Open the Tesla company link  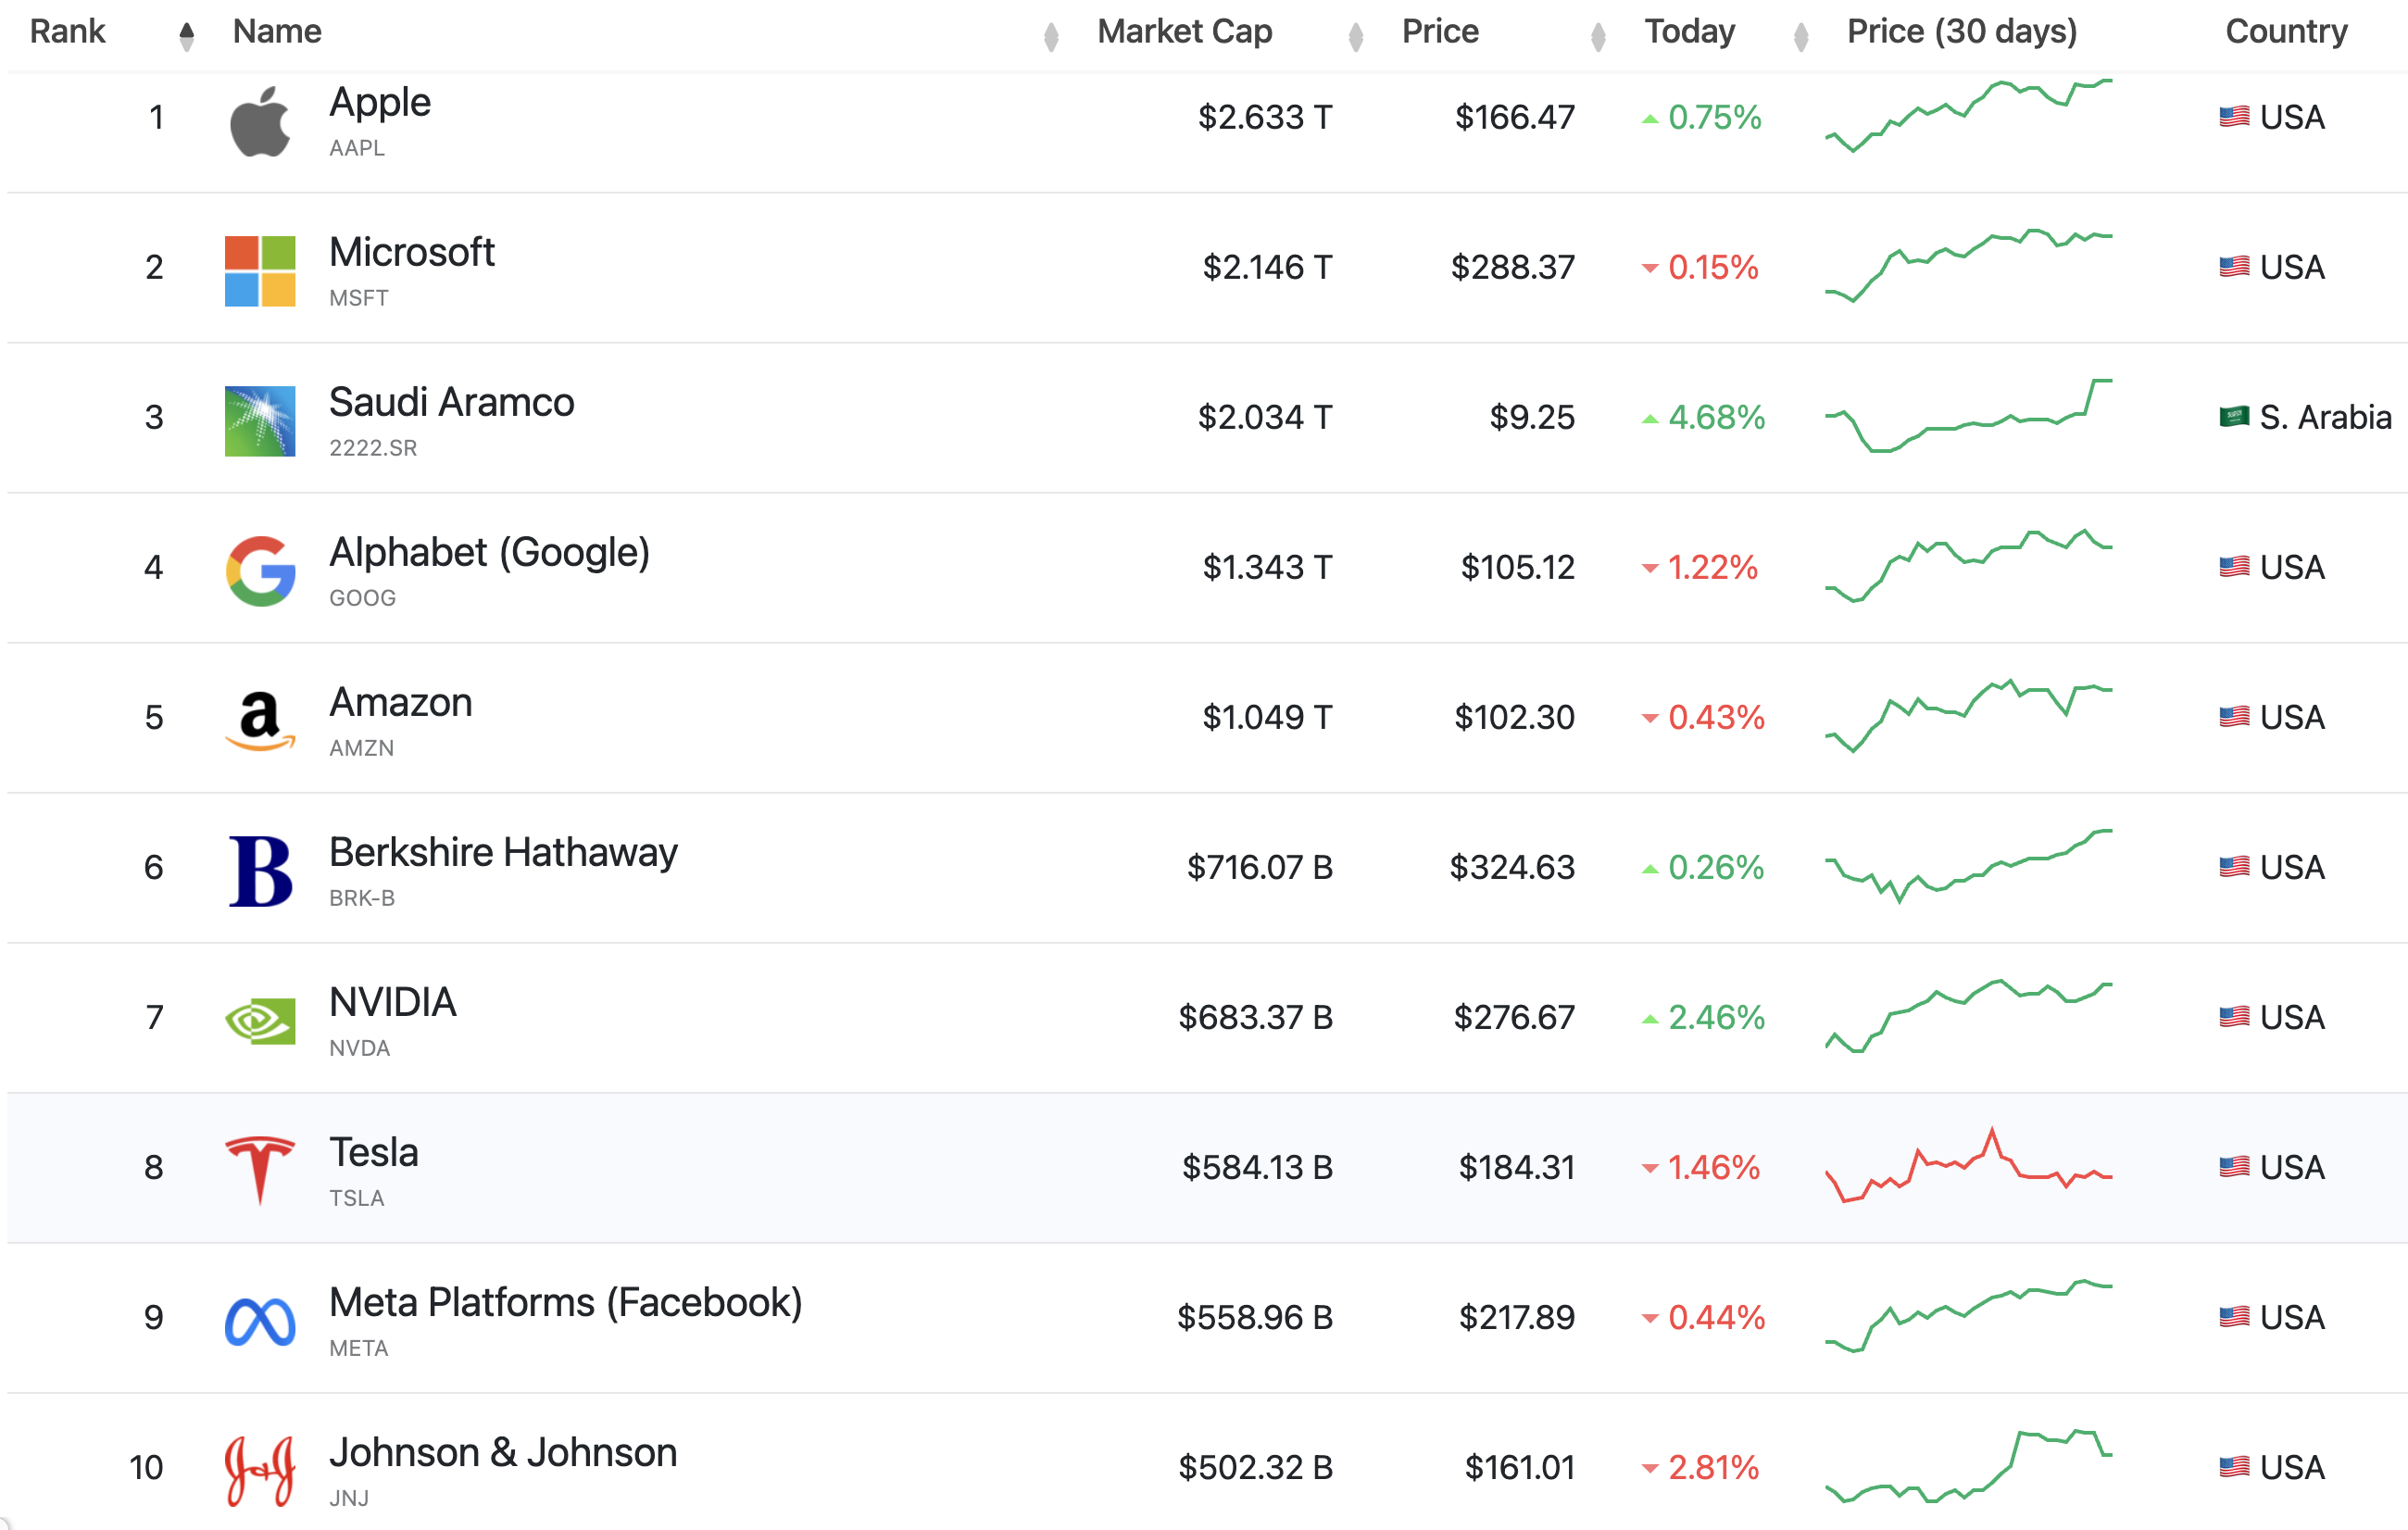pyautogui.click(x=374, y=1152)
